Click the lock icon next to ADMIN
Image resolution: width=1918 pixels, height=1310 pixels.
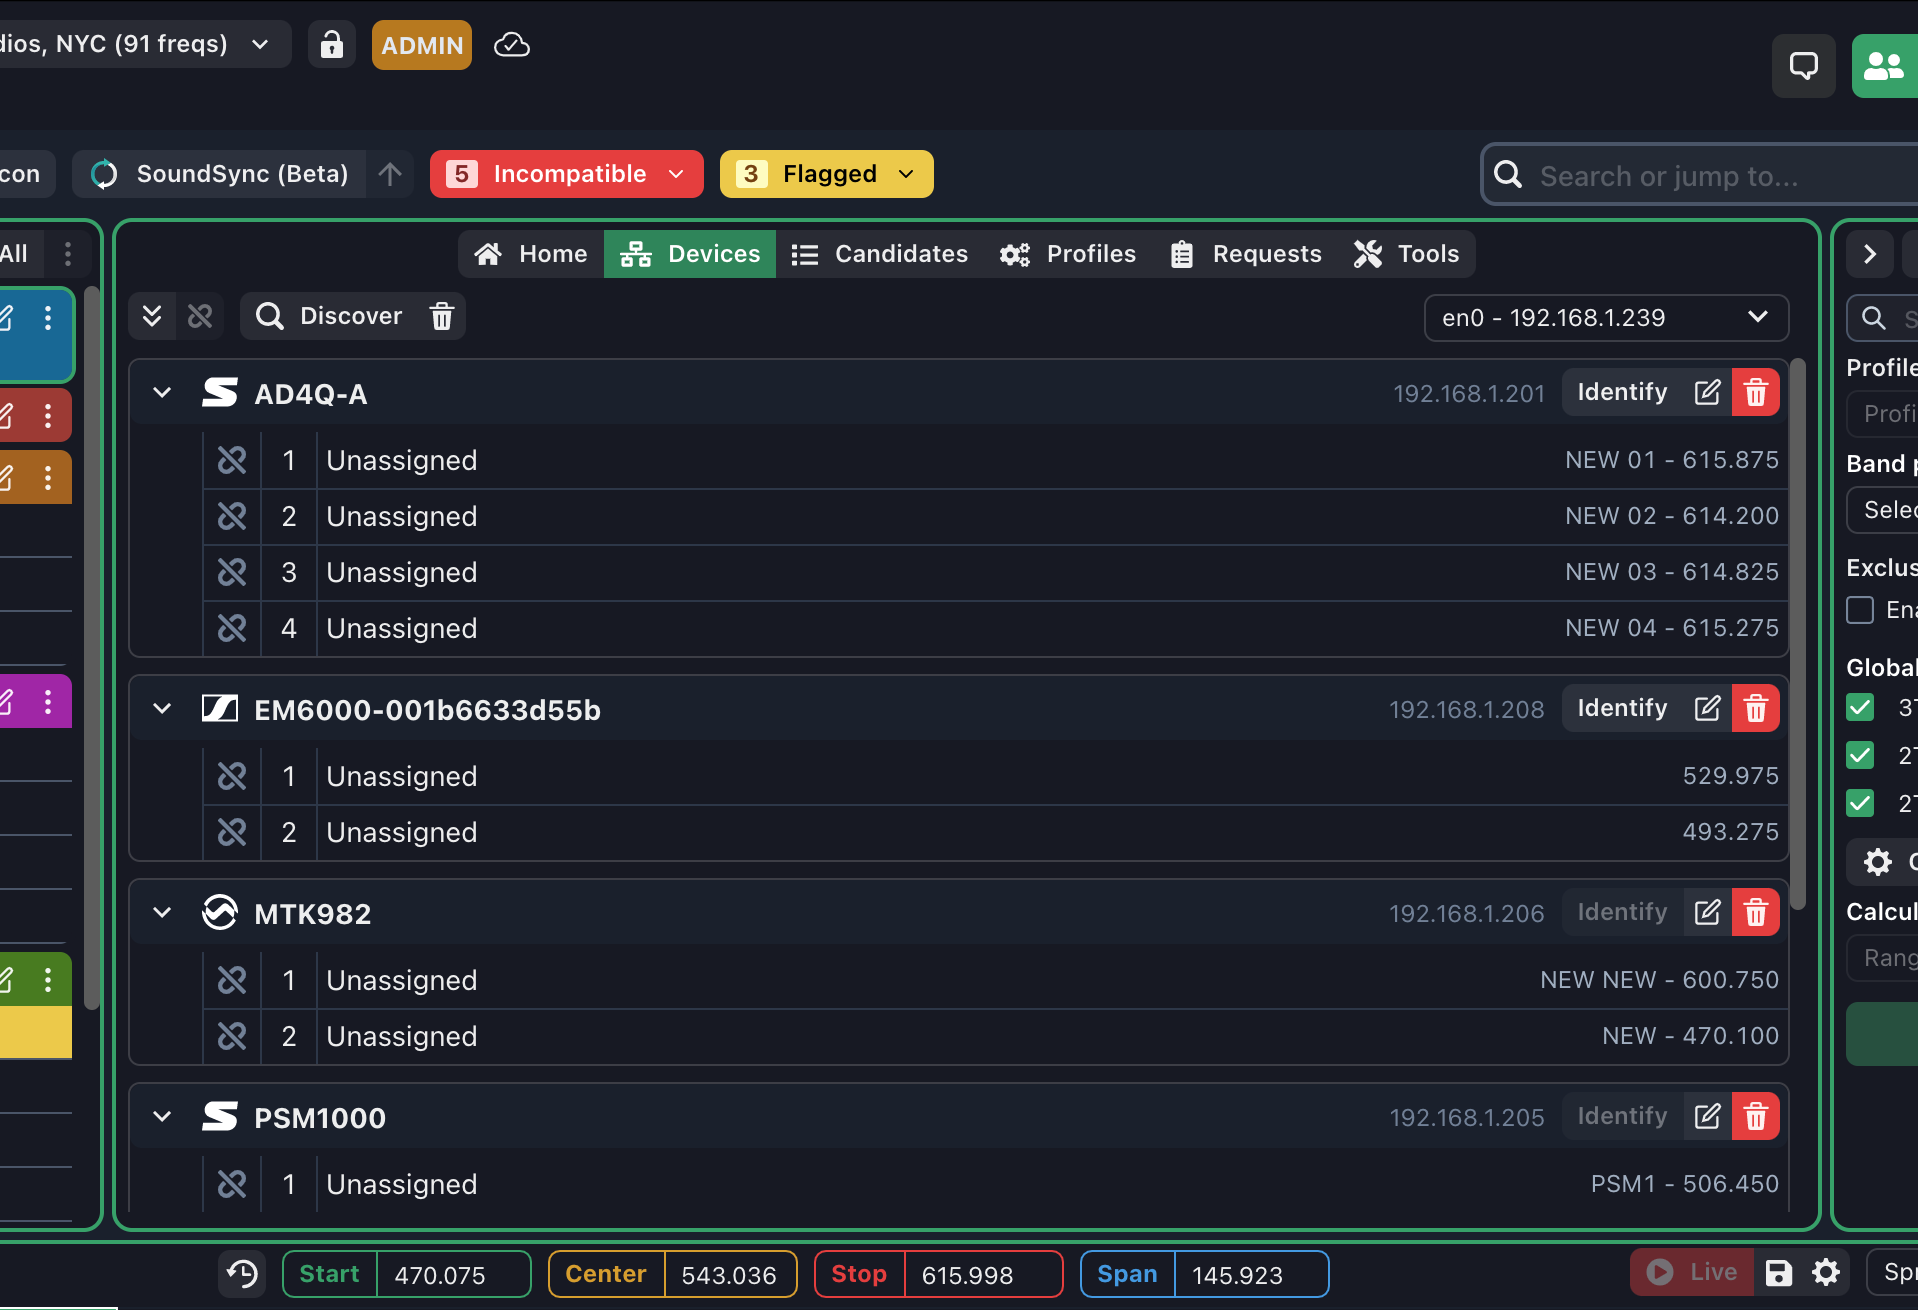[331, 45]
